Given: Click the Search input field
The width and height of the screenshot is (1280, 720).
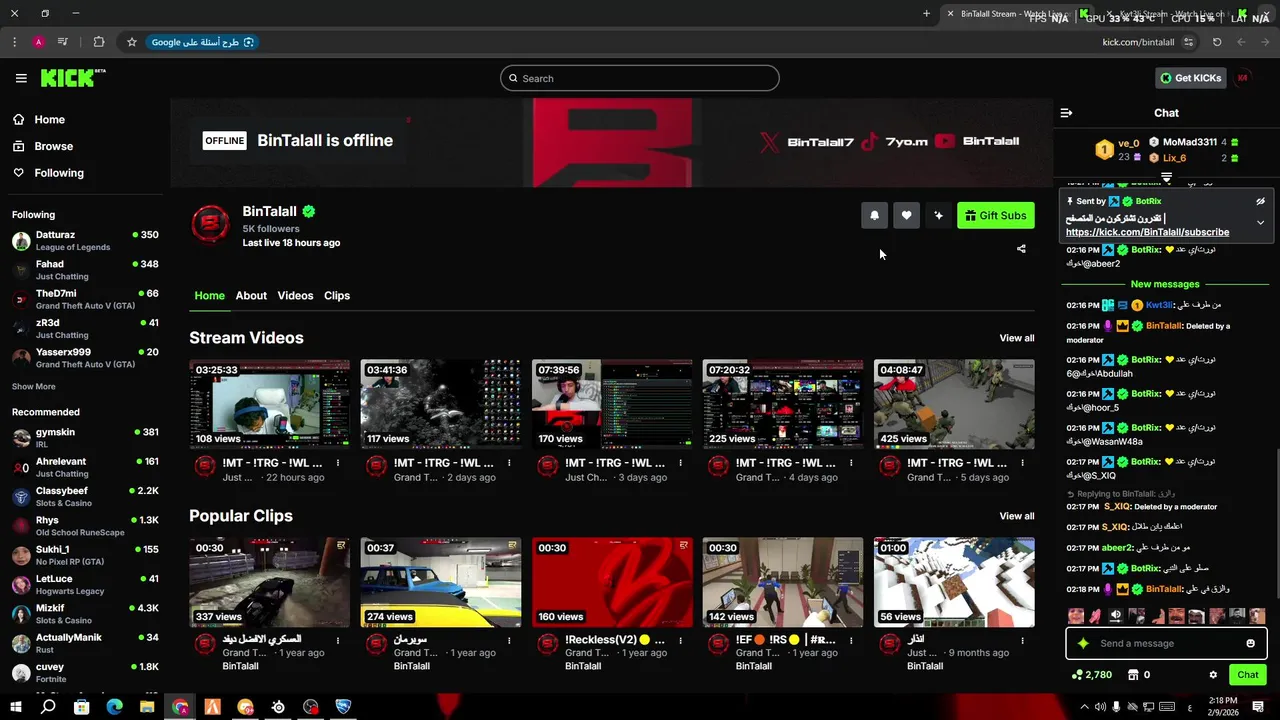Looking at the screenshot, I should click(640, 78).
